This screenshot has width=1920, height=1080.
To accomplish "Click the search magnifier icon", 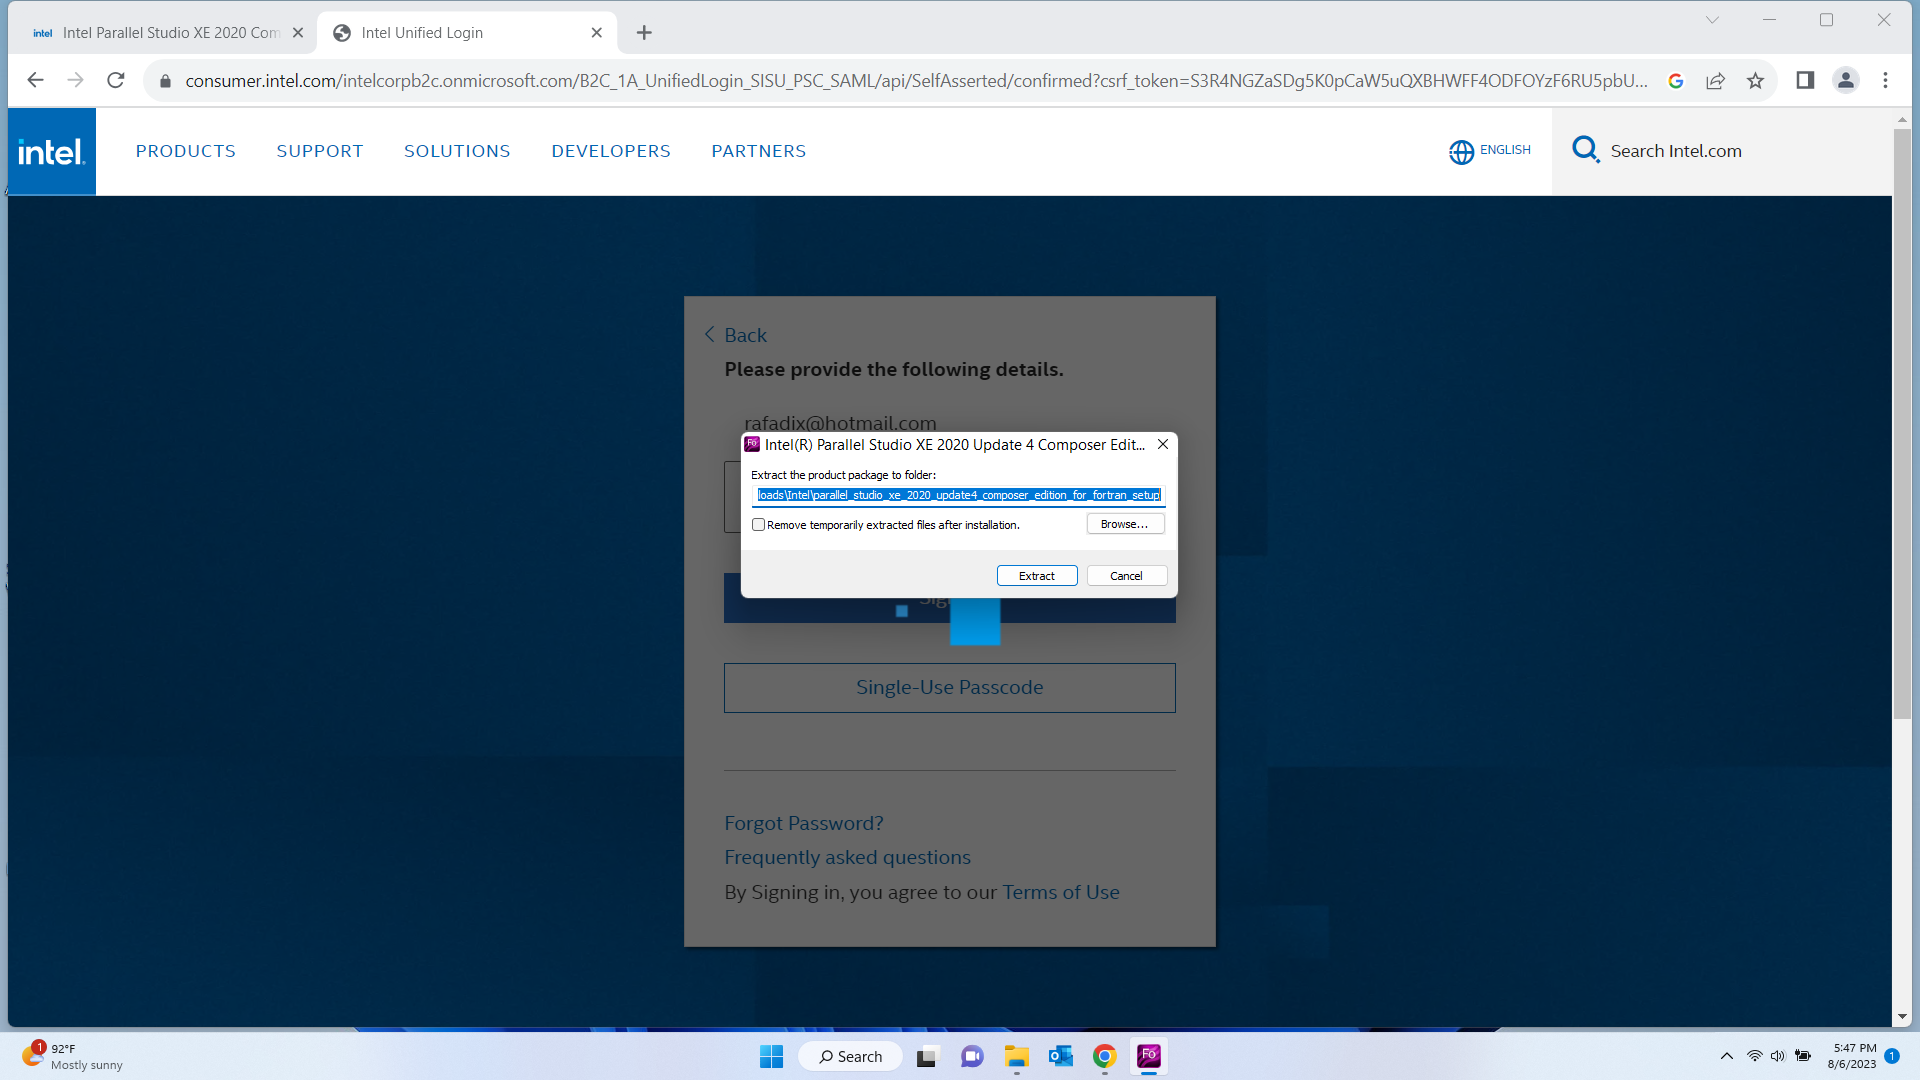I will coord(1585,150).
